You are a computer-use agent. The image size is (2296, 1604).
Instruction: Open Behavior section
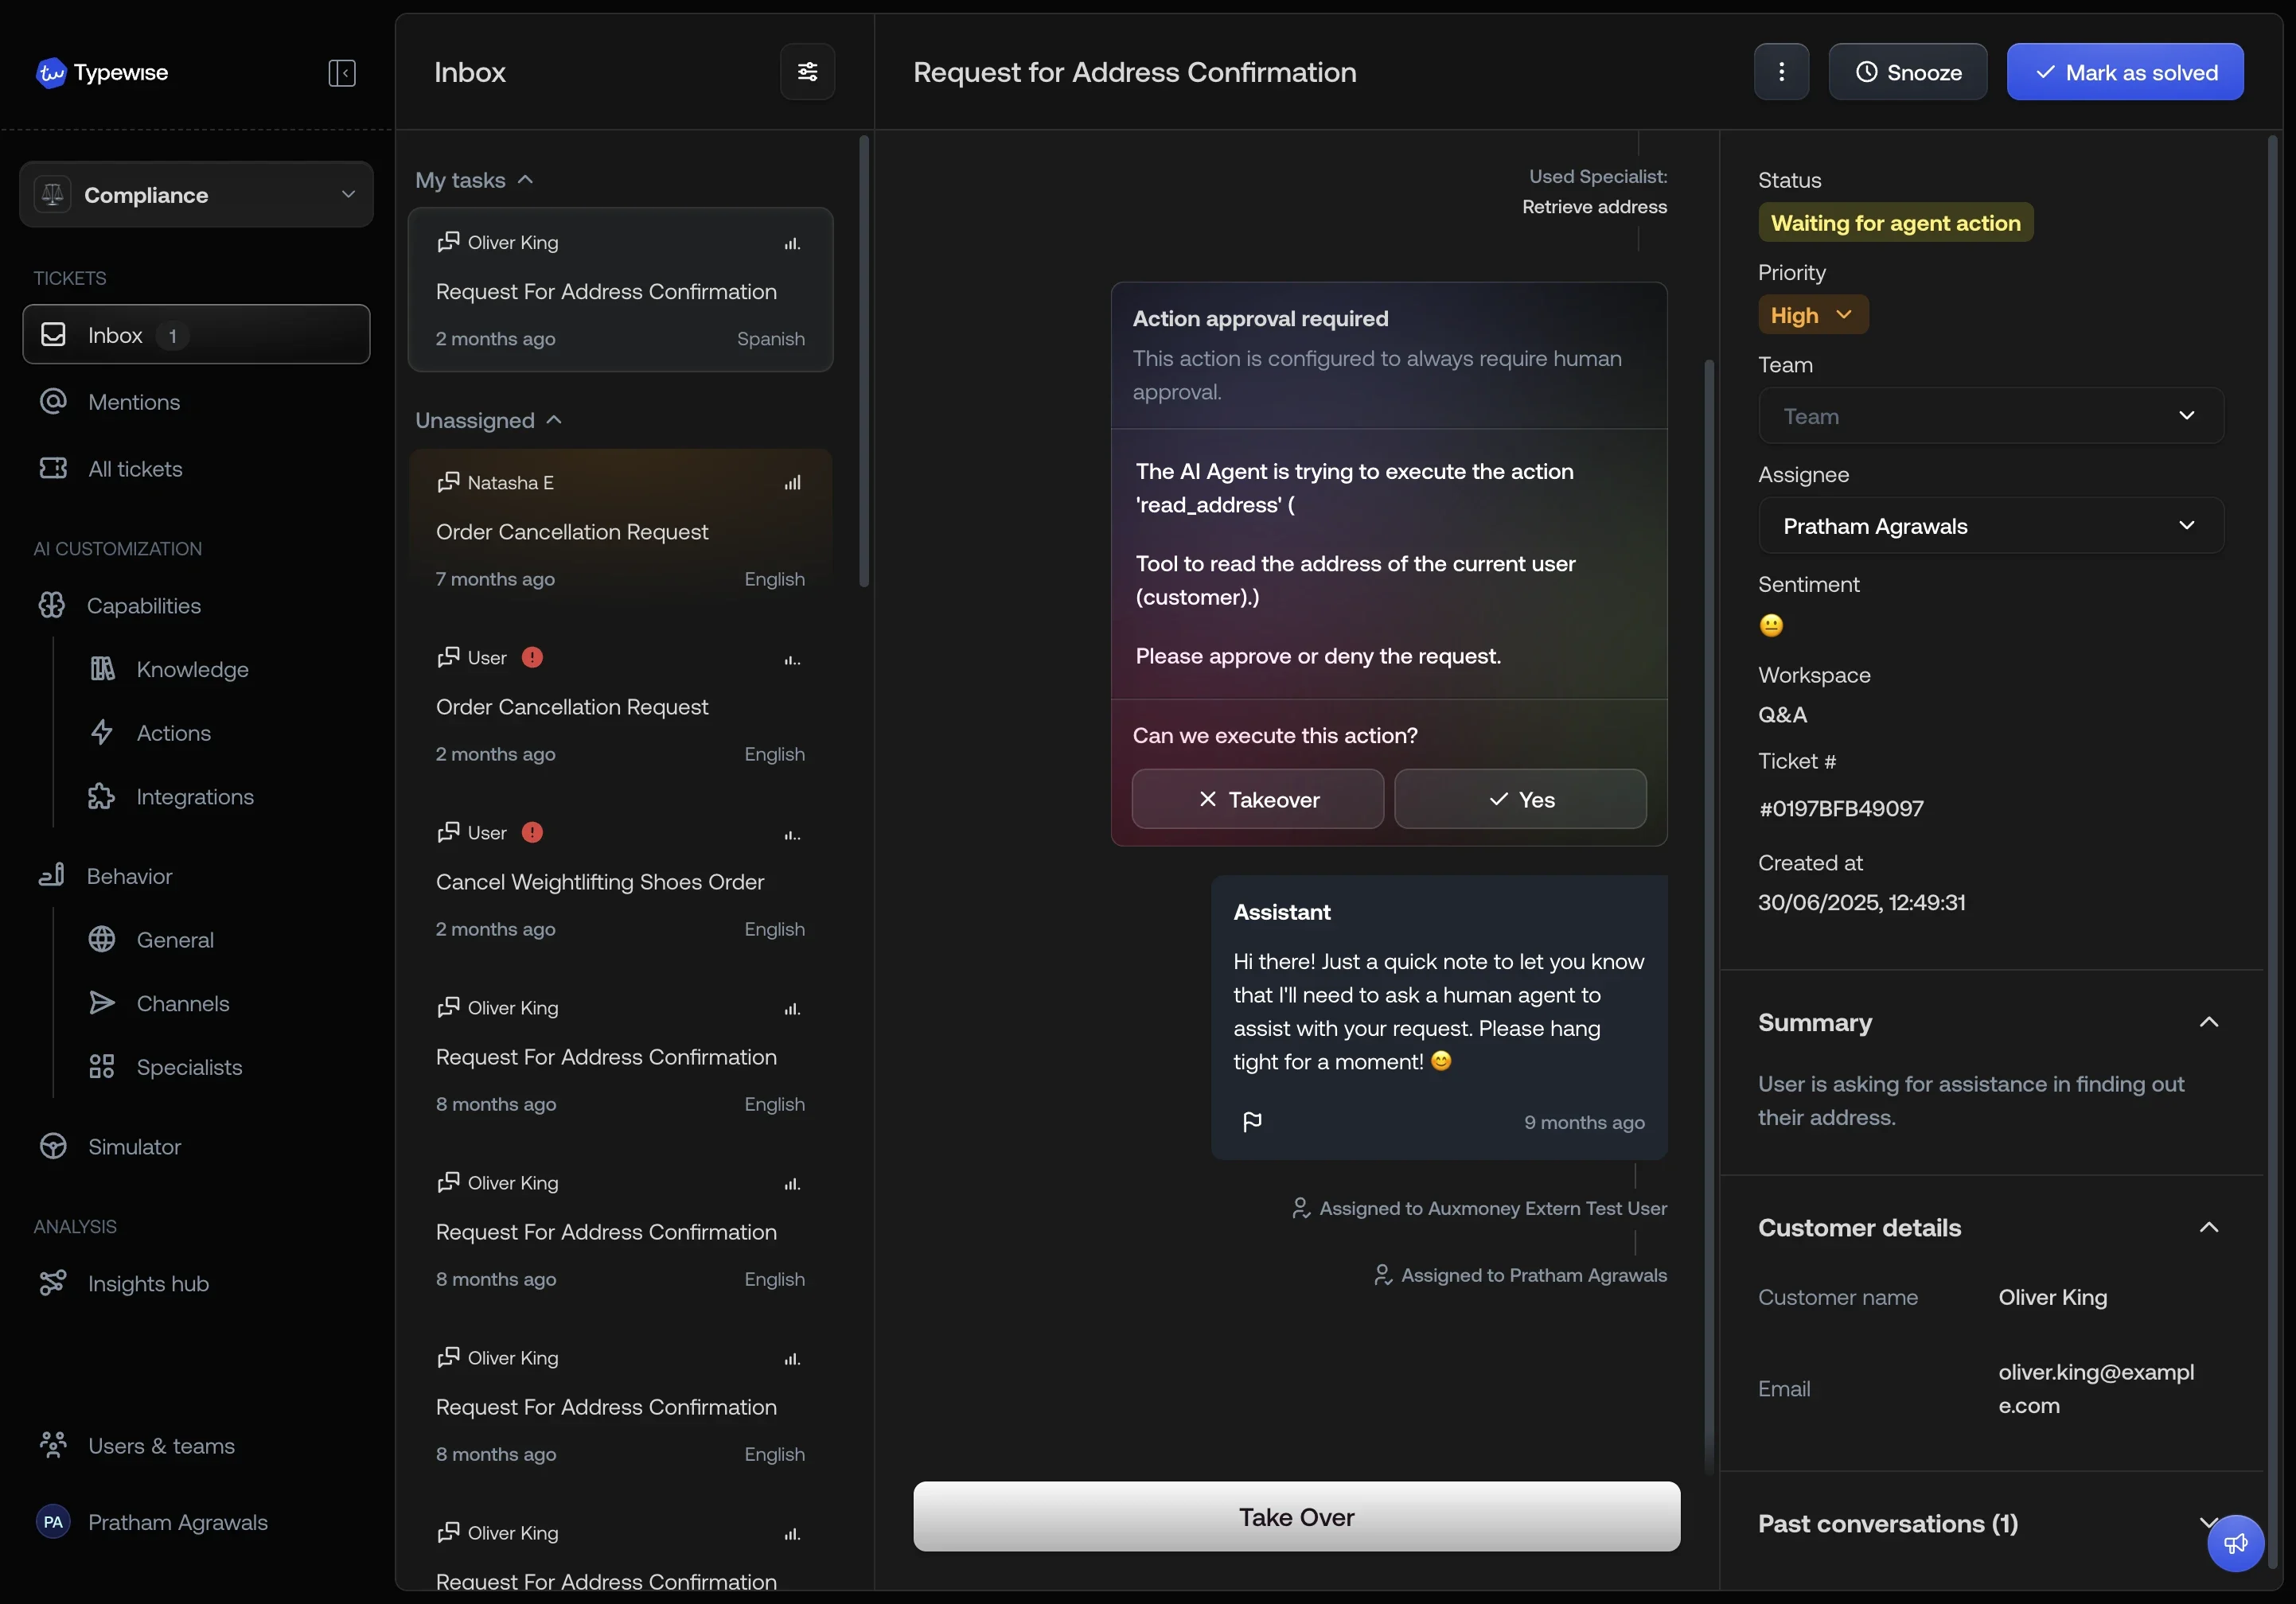129,876
